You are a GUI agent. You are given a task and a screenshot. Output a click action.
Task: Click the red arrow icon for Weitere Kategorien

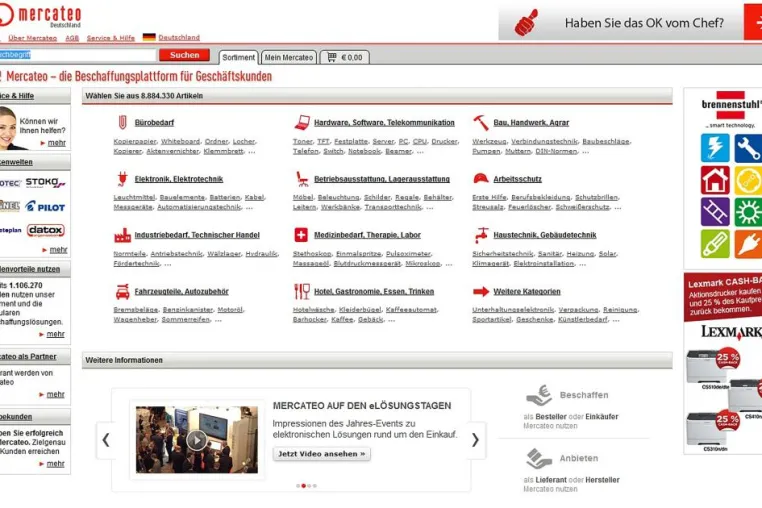coord(481,291)
